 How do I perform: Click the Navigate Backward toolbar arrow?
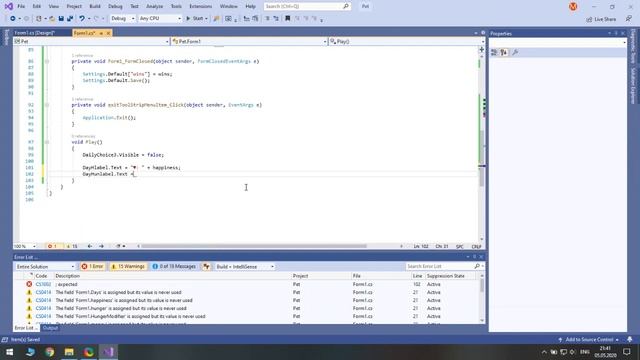pos(13,18)
